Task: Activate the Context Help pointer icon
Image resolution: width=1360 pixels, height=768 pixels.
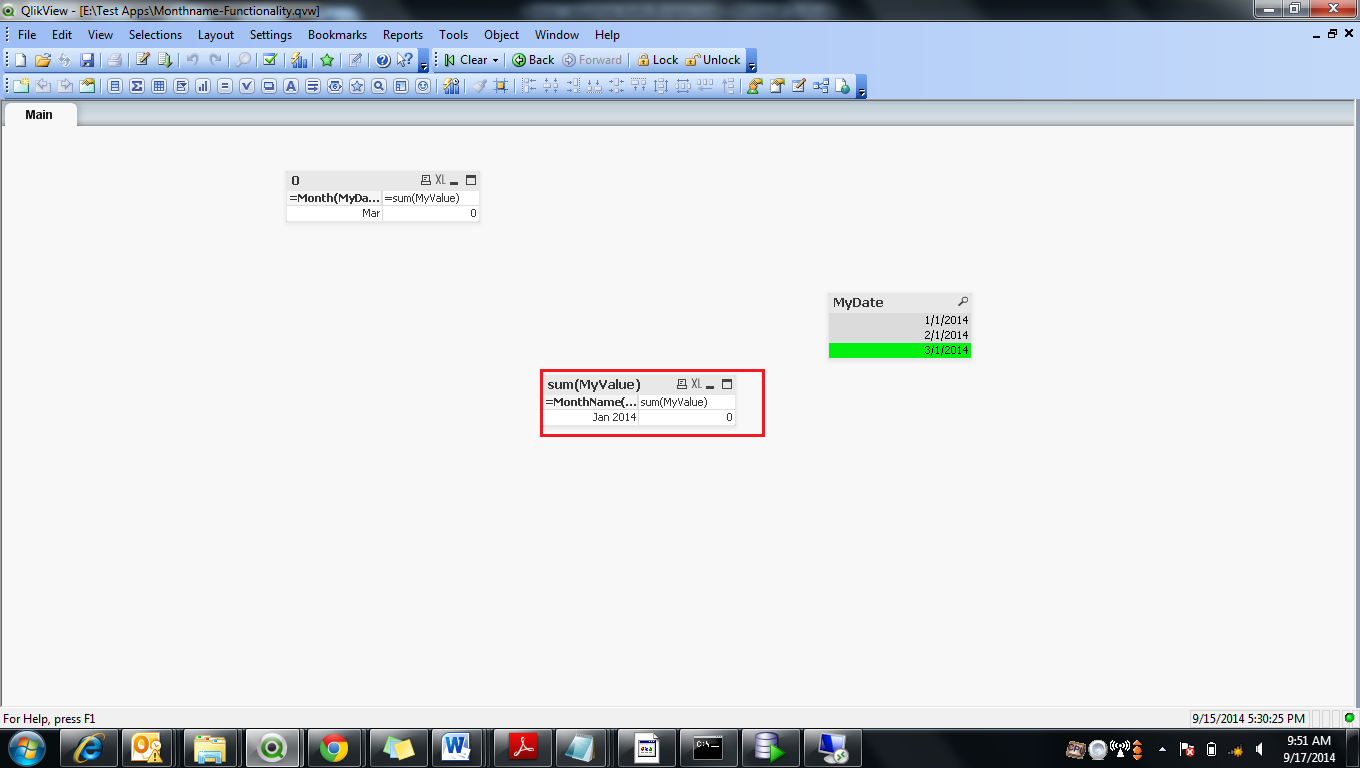Action: coord(405,60)
